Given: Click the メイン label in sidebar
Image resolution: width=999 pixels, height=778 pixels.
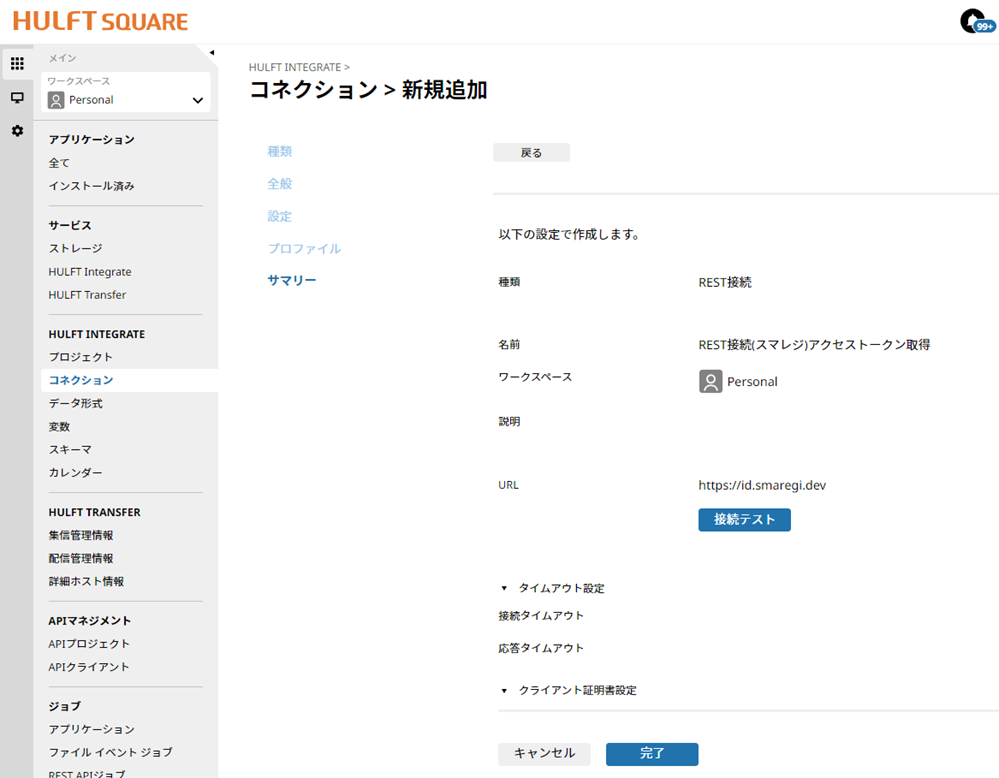Looking at the screenshot, I should point(62,58).
